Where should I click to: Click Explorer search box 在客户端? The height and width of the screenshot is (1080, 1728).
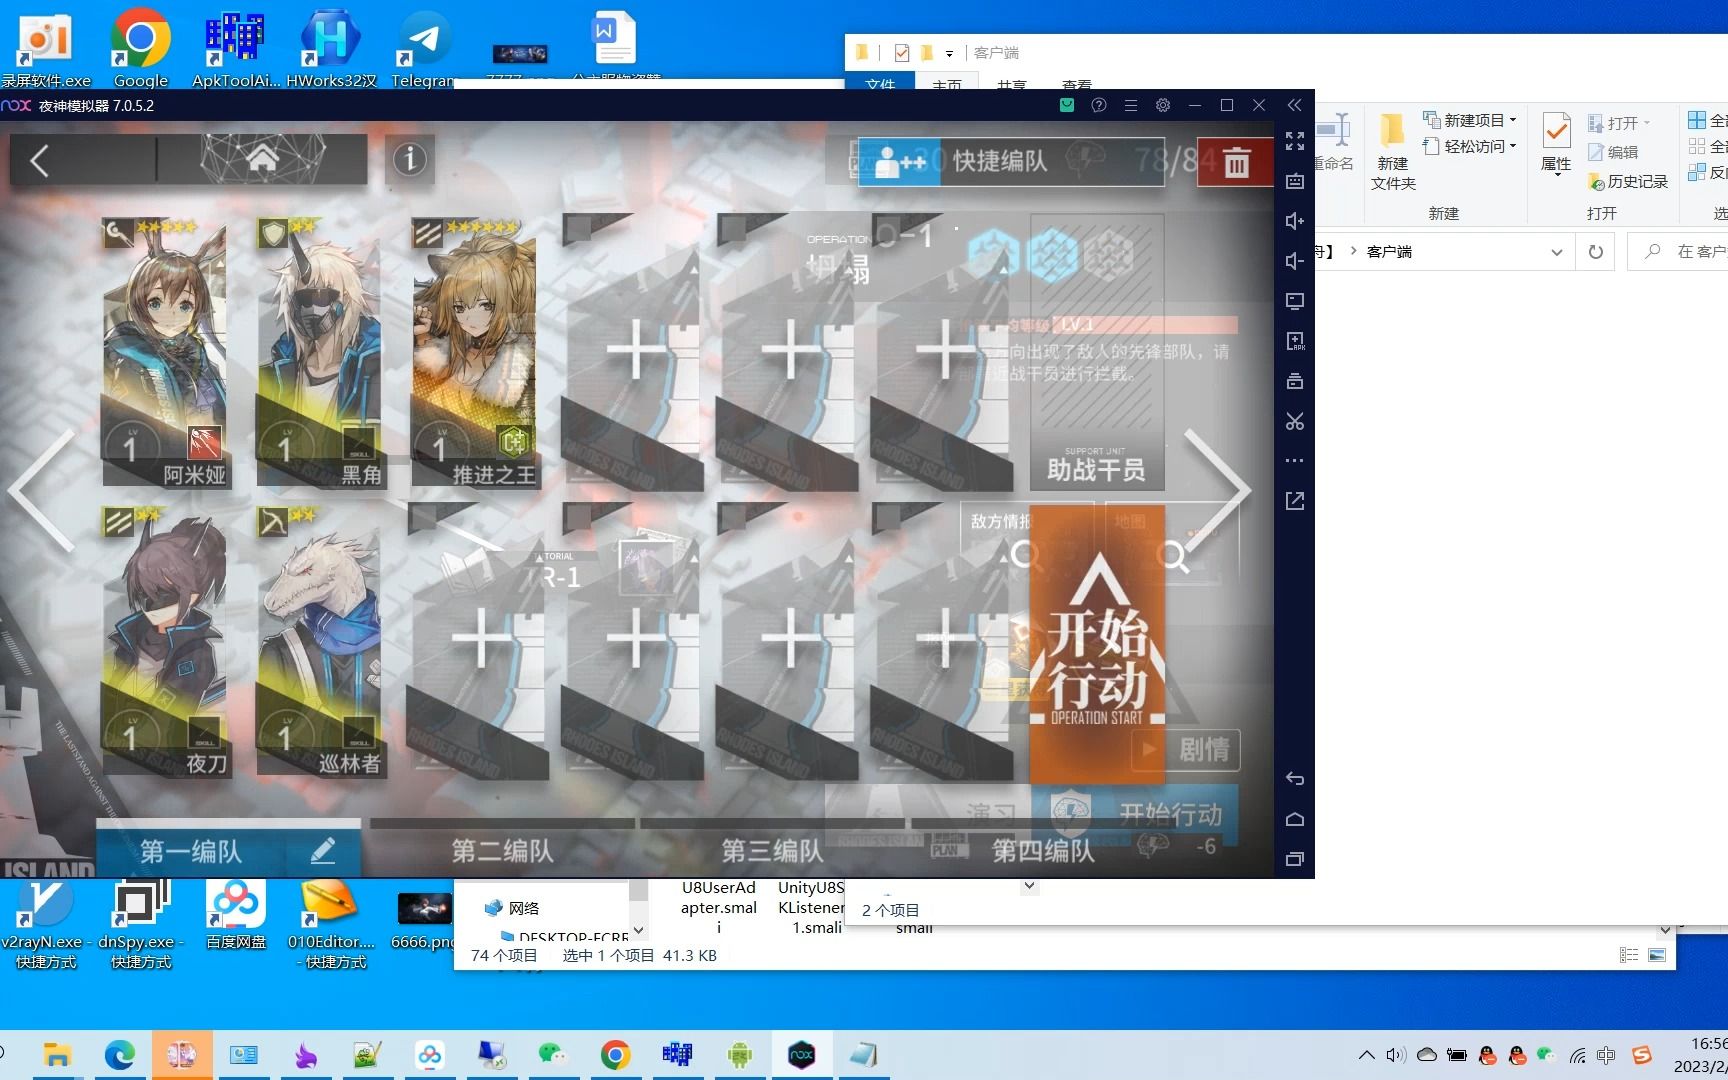(x=1680, y=252)
